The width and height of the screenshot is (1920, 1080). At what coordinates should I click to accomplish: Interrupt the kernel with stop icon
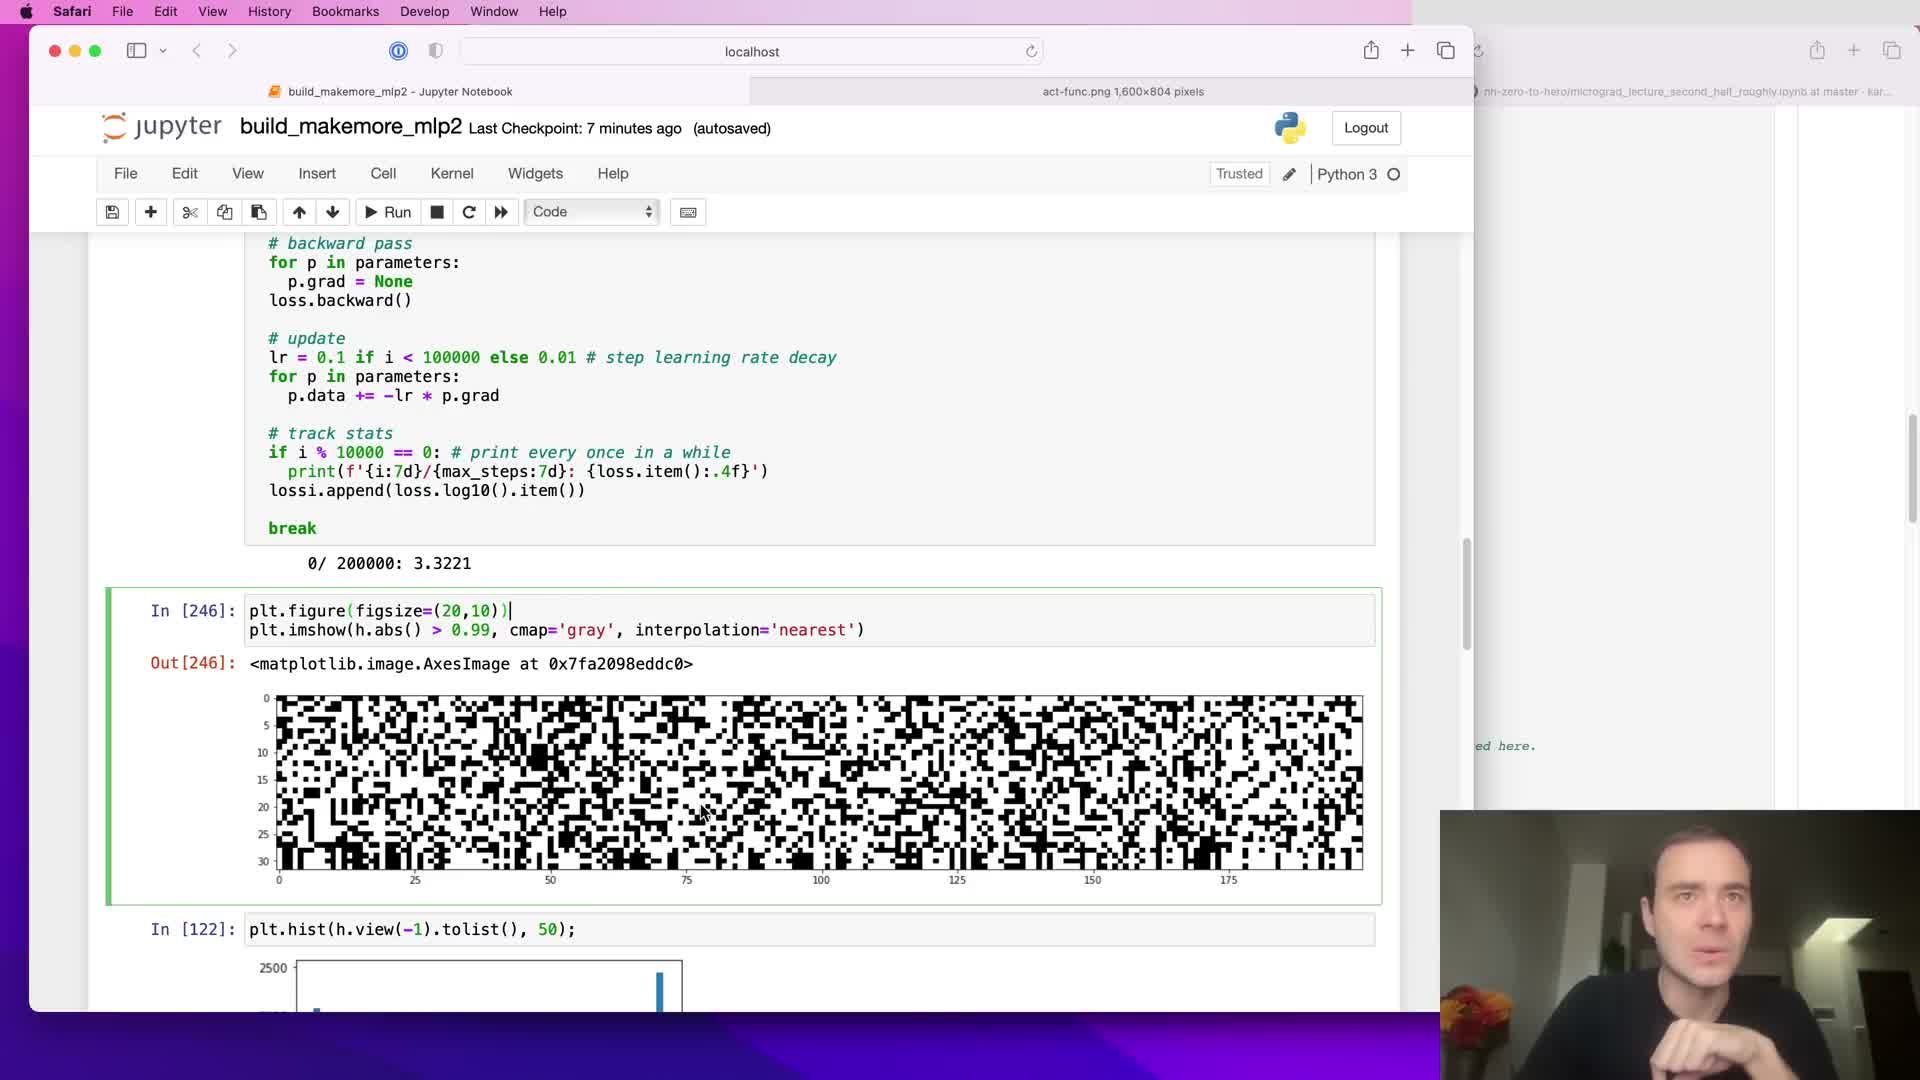click(437, 212)
